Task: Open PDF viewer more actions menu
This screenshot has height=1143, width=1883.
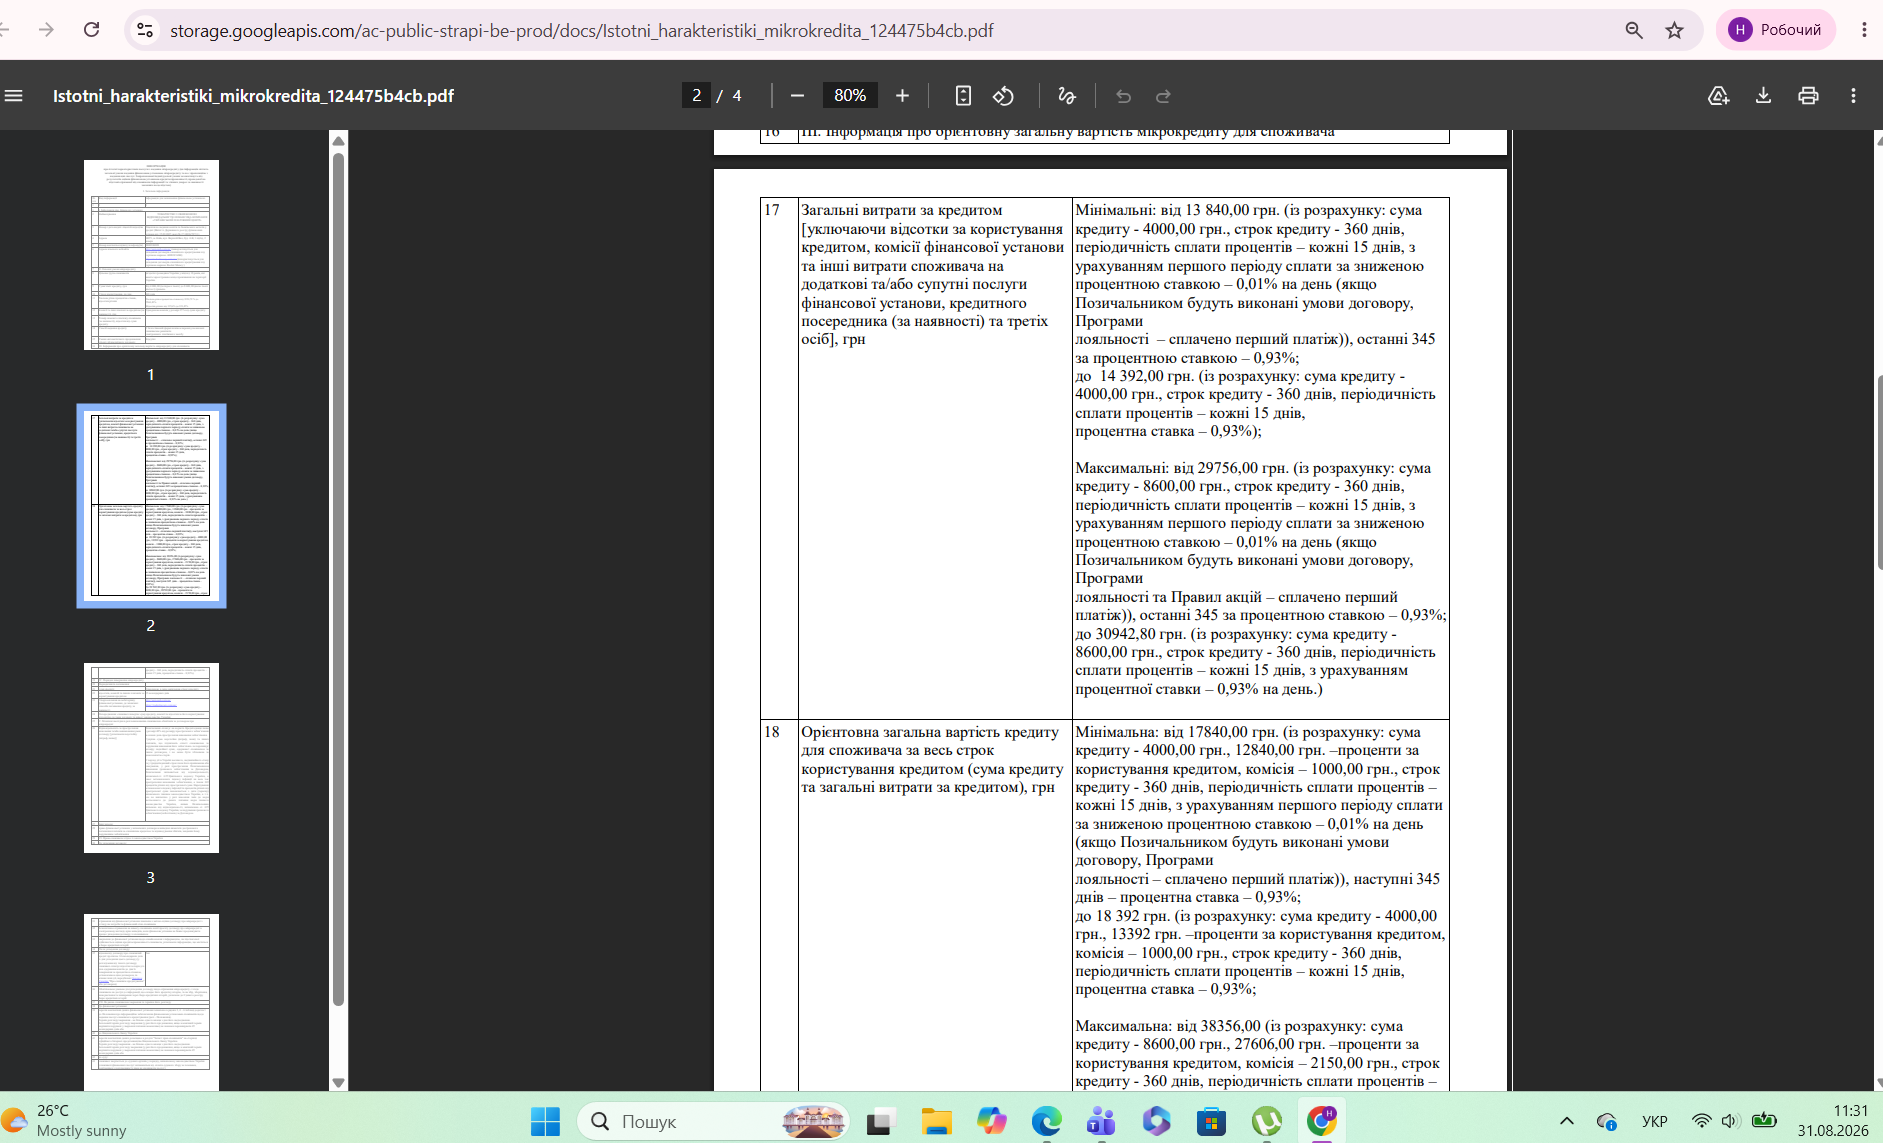Action: pyautogui.click(x=1853, y=96)
